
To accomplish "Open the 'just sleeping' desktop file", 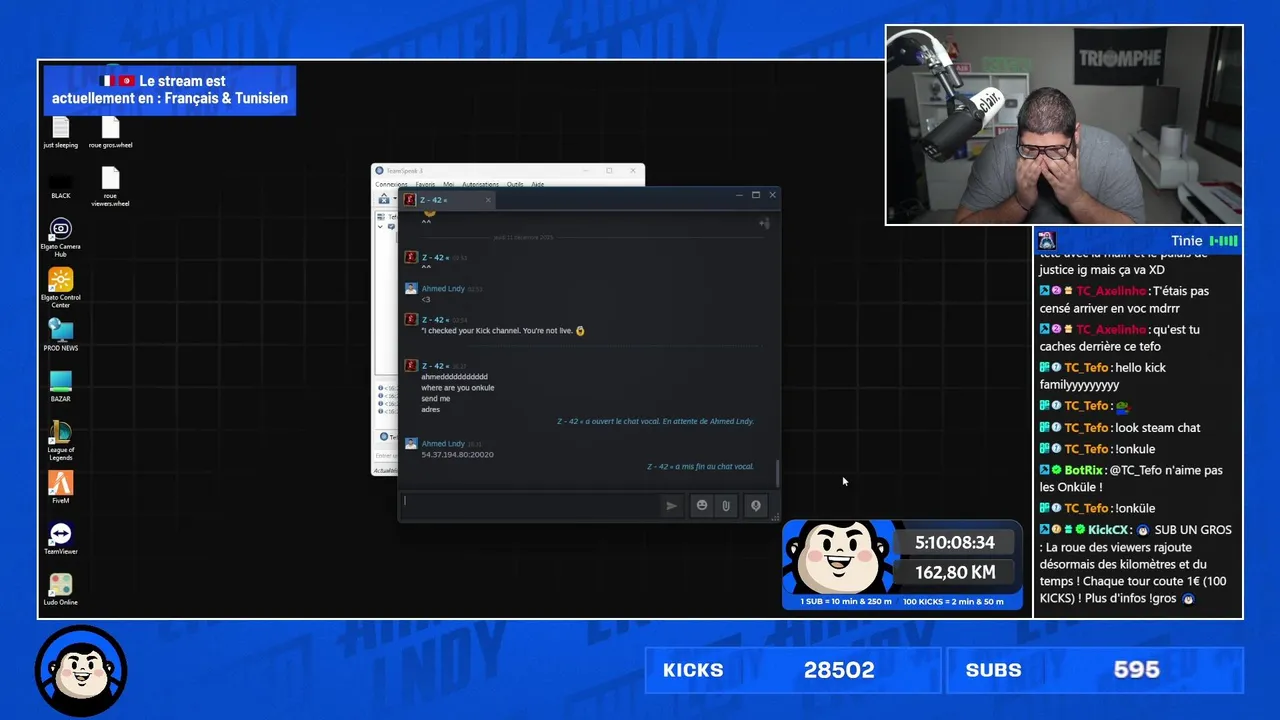I will pyautogui.click(x=60, y=132).
